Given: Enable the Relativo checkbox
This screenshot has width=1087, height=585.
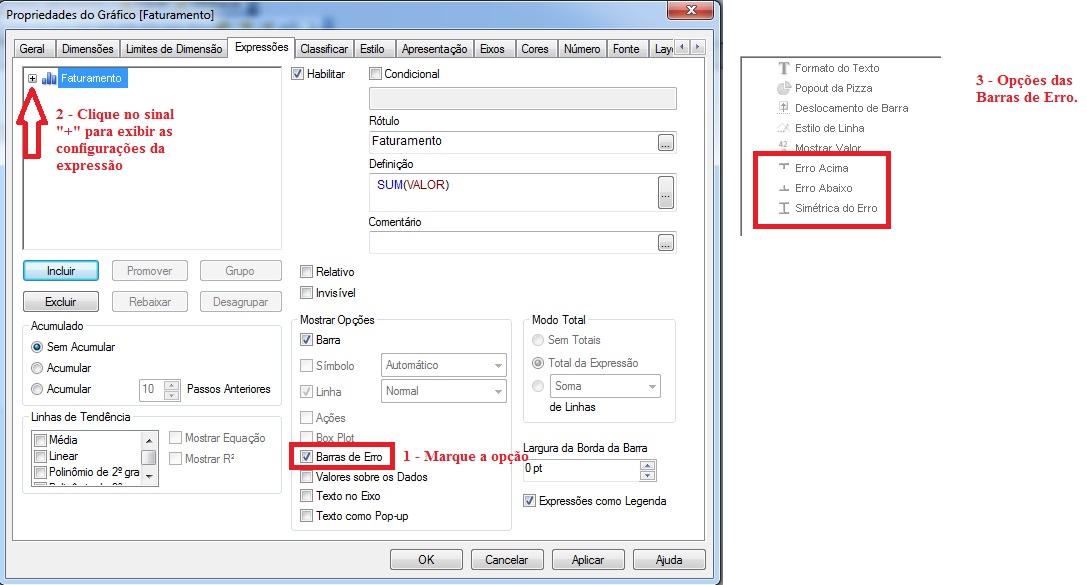Looking at the screenshot, I should coord(307,272).
